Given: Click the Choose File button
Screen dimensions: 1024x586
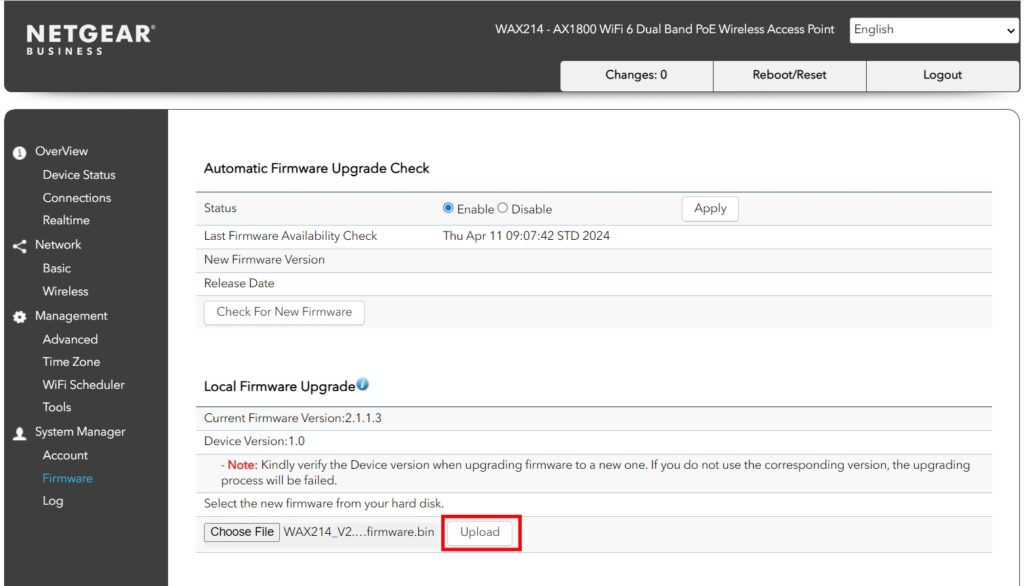Looking at the screenshot, I should (242, 532).
